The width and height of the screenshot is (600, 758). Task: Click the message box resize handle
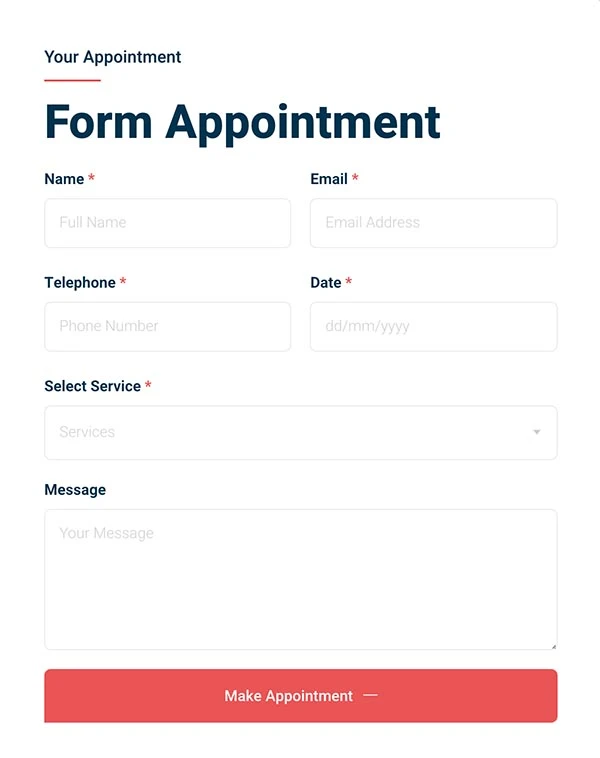tap(553, 646)
